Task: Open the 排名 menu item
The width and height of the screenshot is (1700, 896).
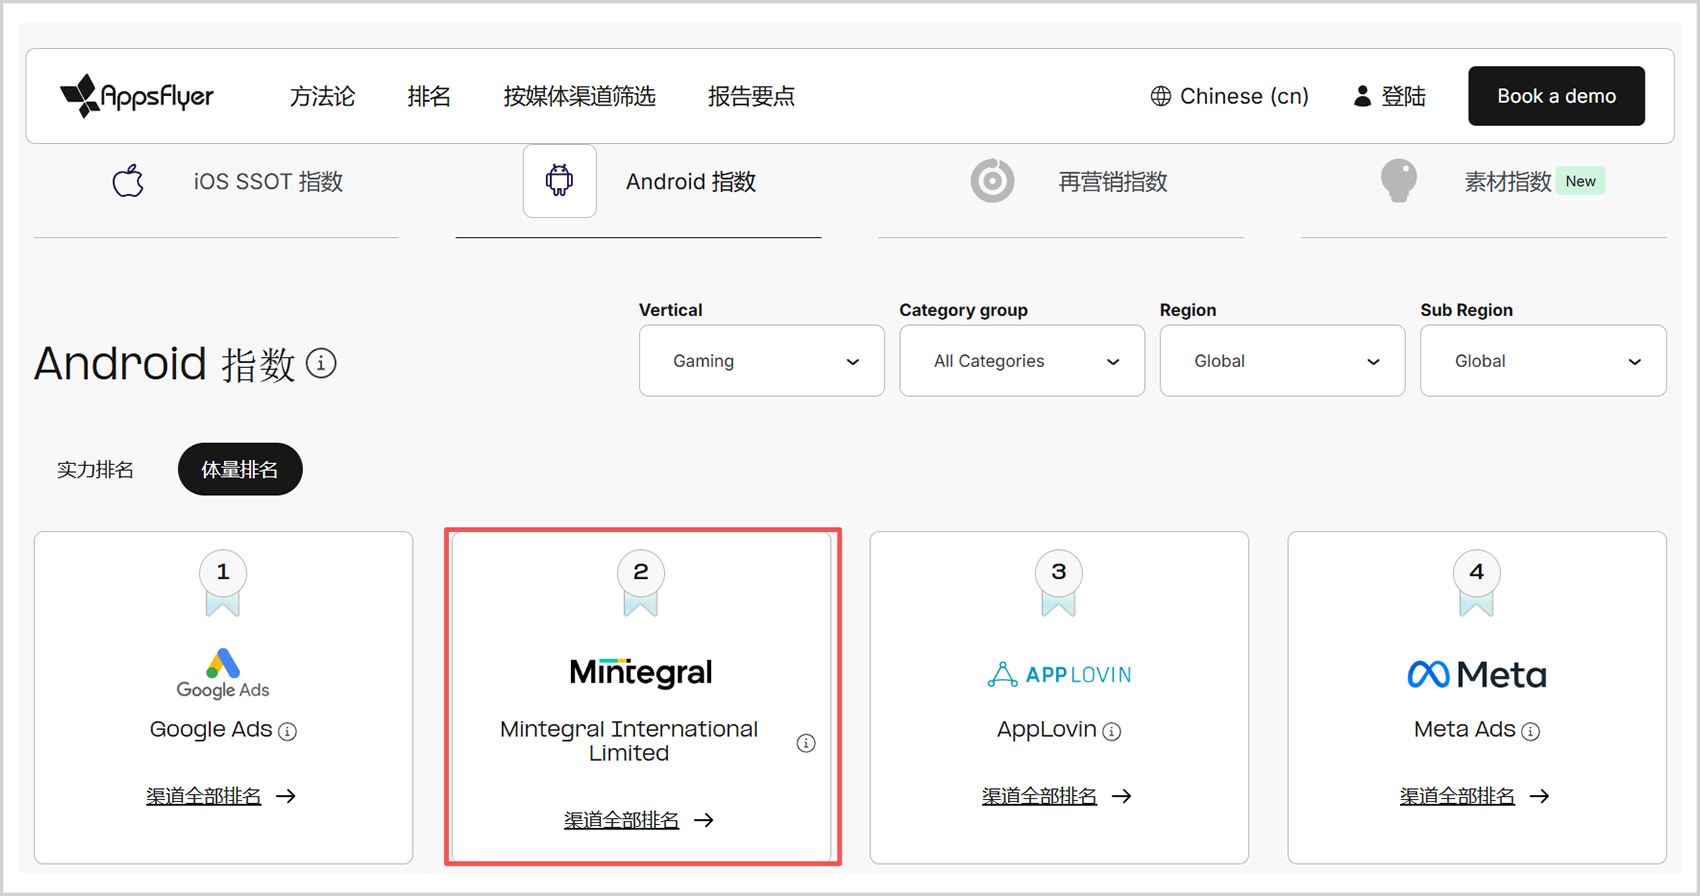Action: point(429,96)
